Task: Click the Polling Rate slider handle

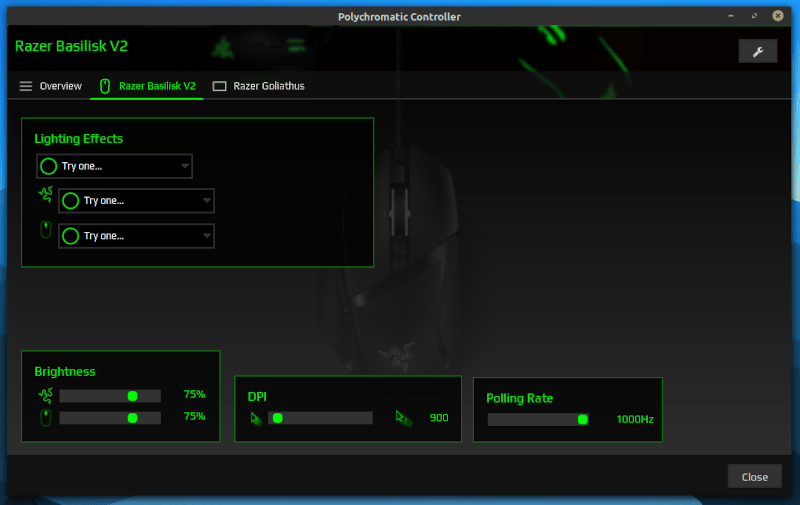Action: point(582,419)
